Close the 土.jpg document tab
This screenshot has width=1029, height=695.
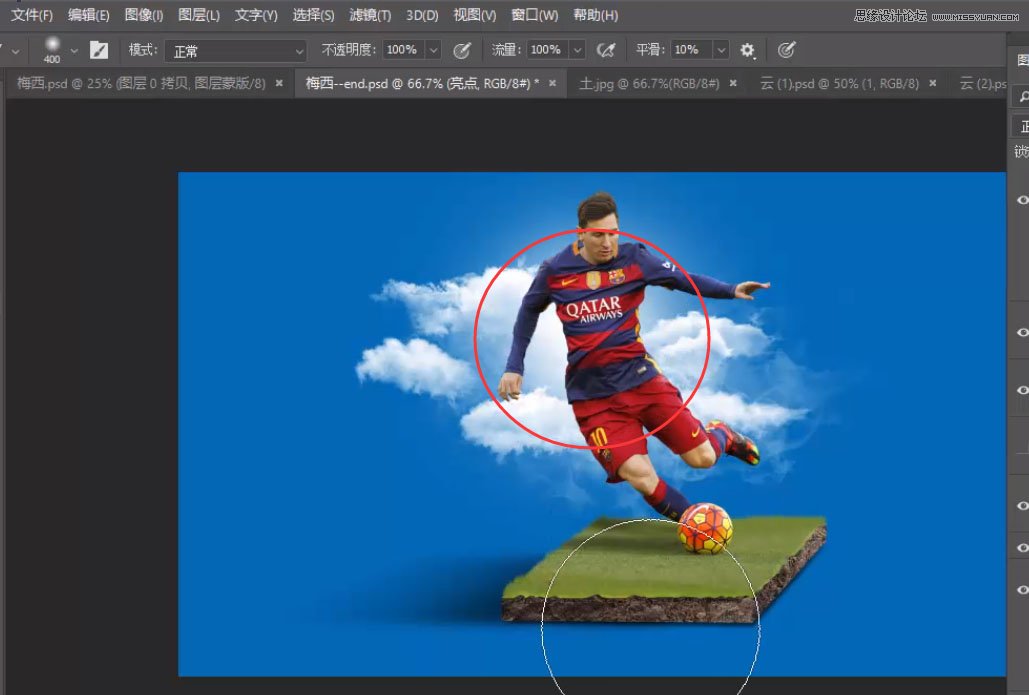733,83
